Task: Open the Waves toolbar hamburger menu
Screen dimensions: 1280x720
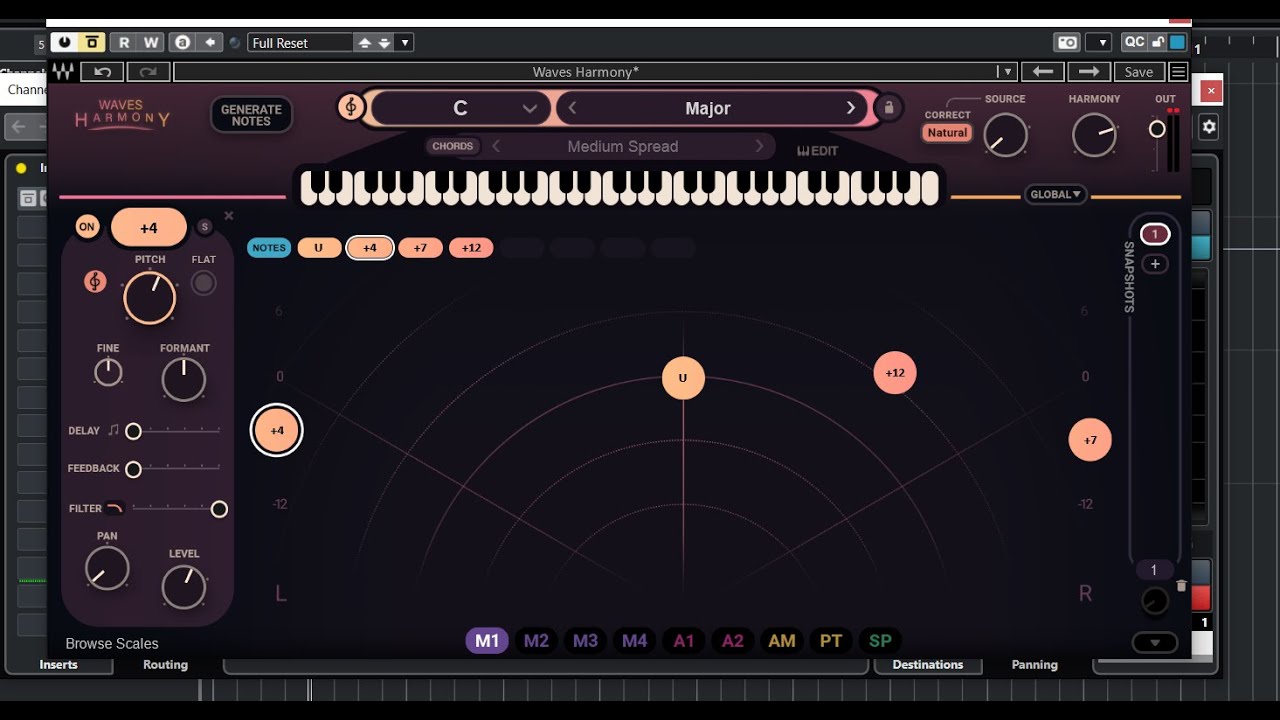Action: pos(1178,72)
